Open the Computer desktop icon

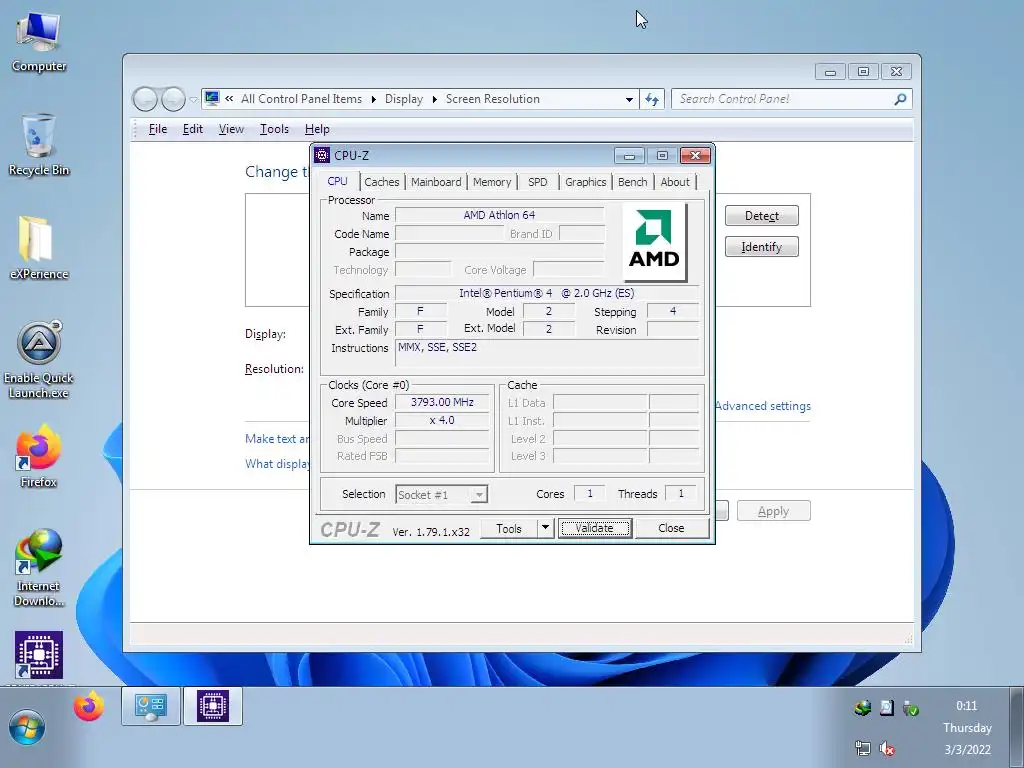tap(39, 41)
